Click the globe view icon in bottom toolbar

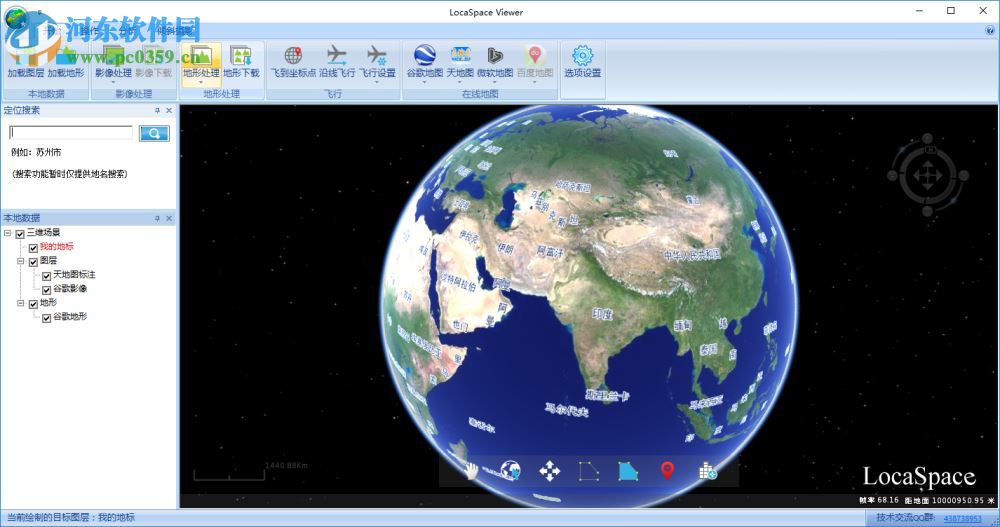510,471
